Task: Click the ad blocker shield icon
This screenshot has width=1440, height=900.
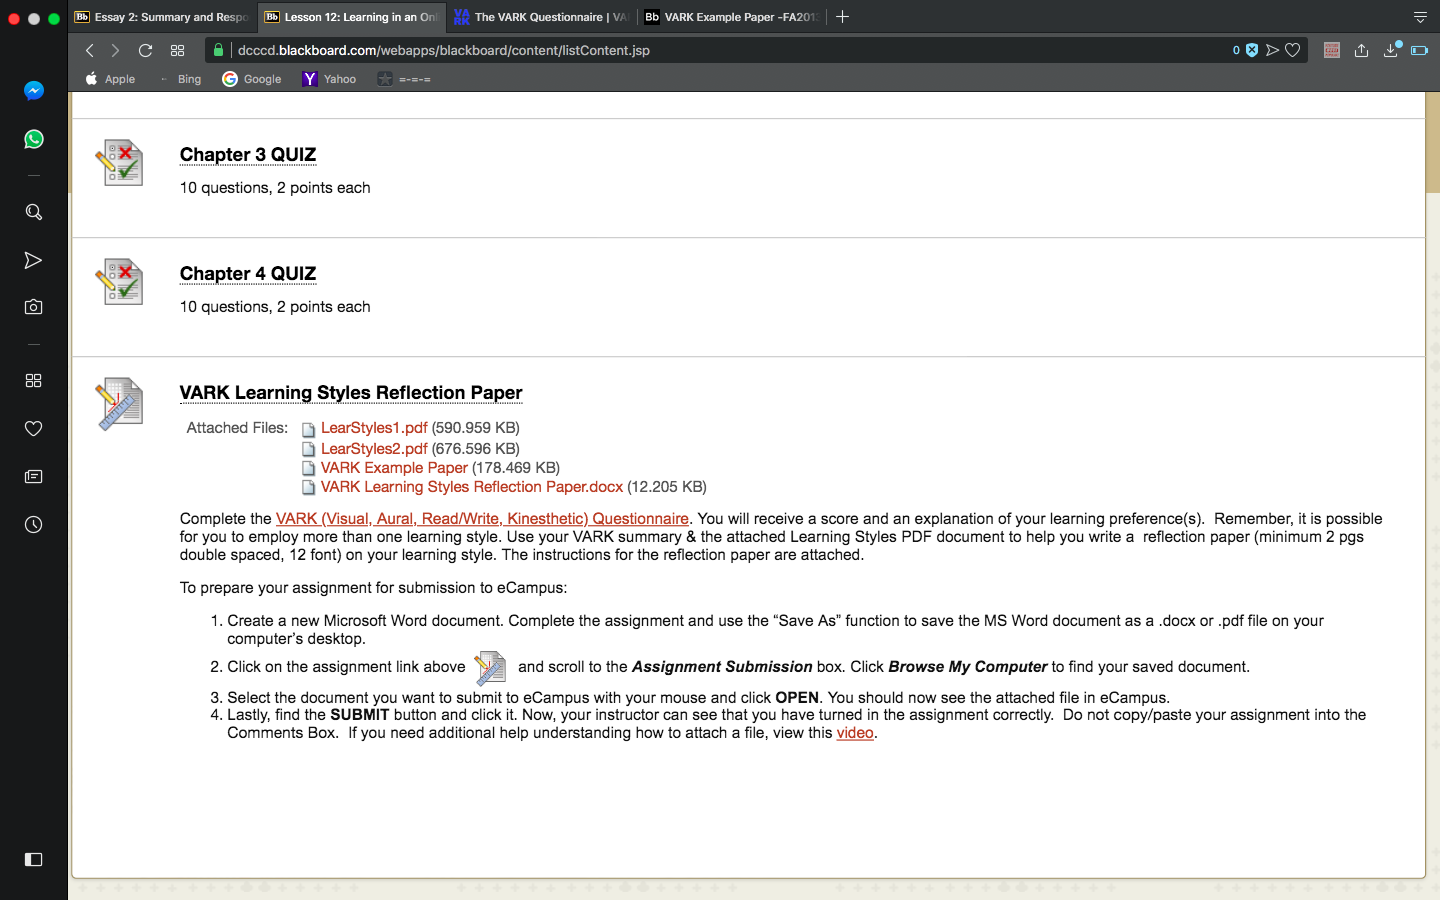Action: pos(1252,50)
